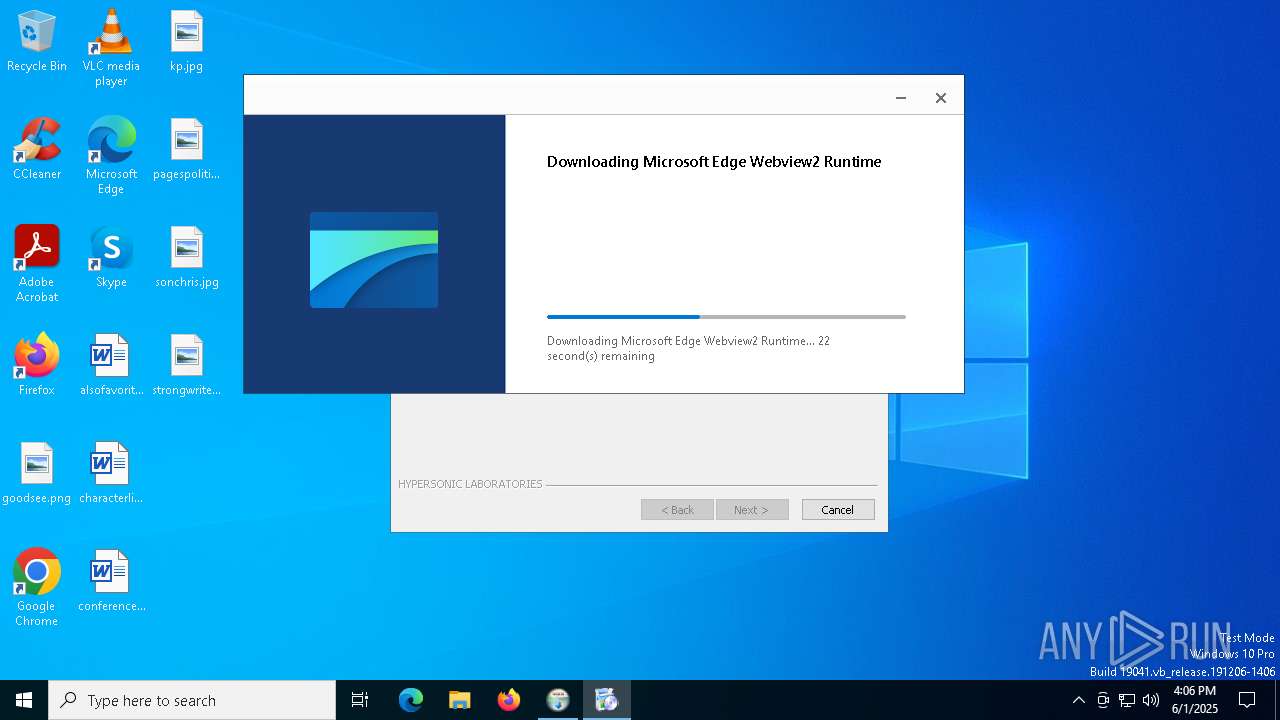Viewport: 1280px width, 720px height.
Task: Open Microsoft Edge desktop shortcut
Action: click(111, 156)
